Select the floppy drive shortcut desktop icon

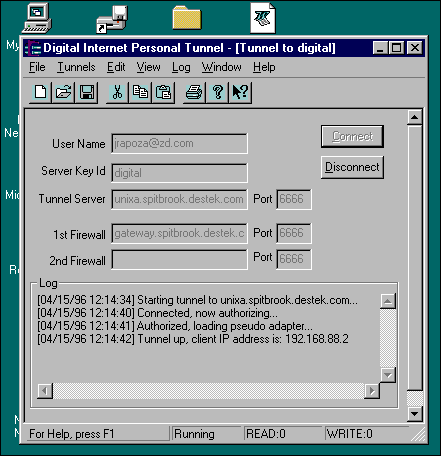coord(112,19)
